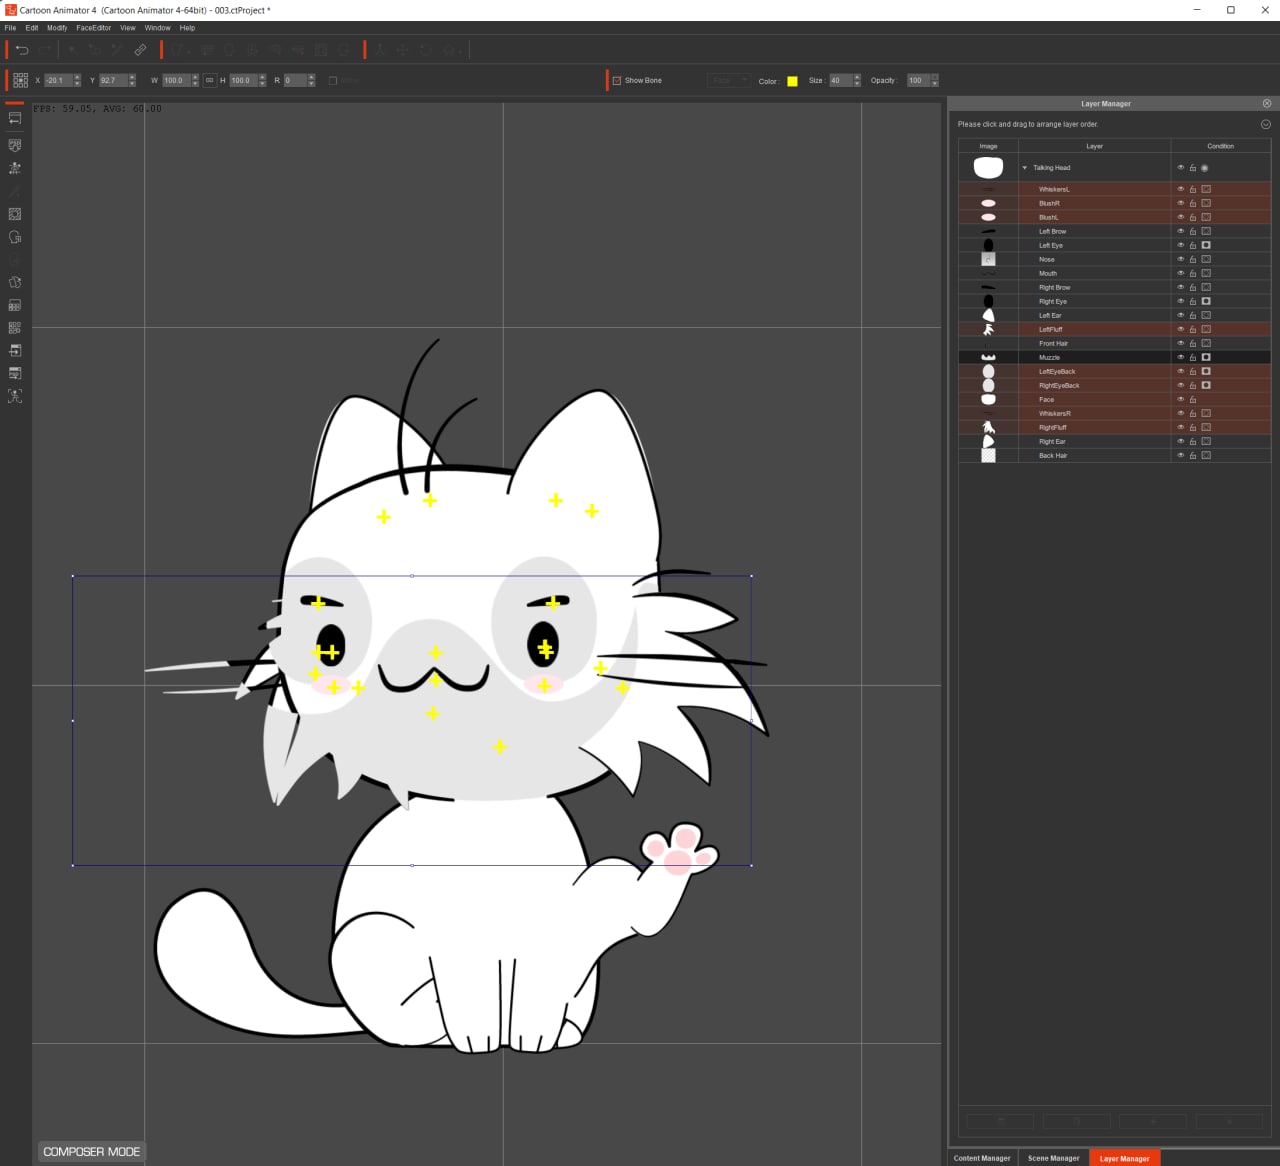Open the File menu
The width and height of the screenshot is (1280, 1166).
point(10,28)
